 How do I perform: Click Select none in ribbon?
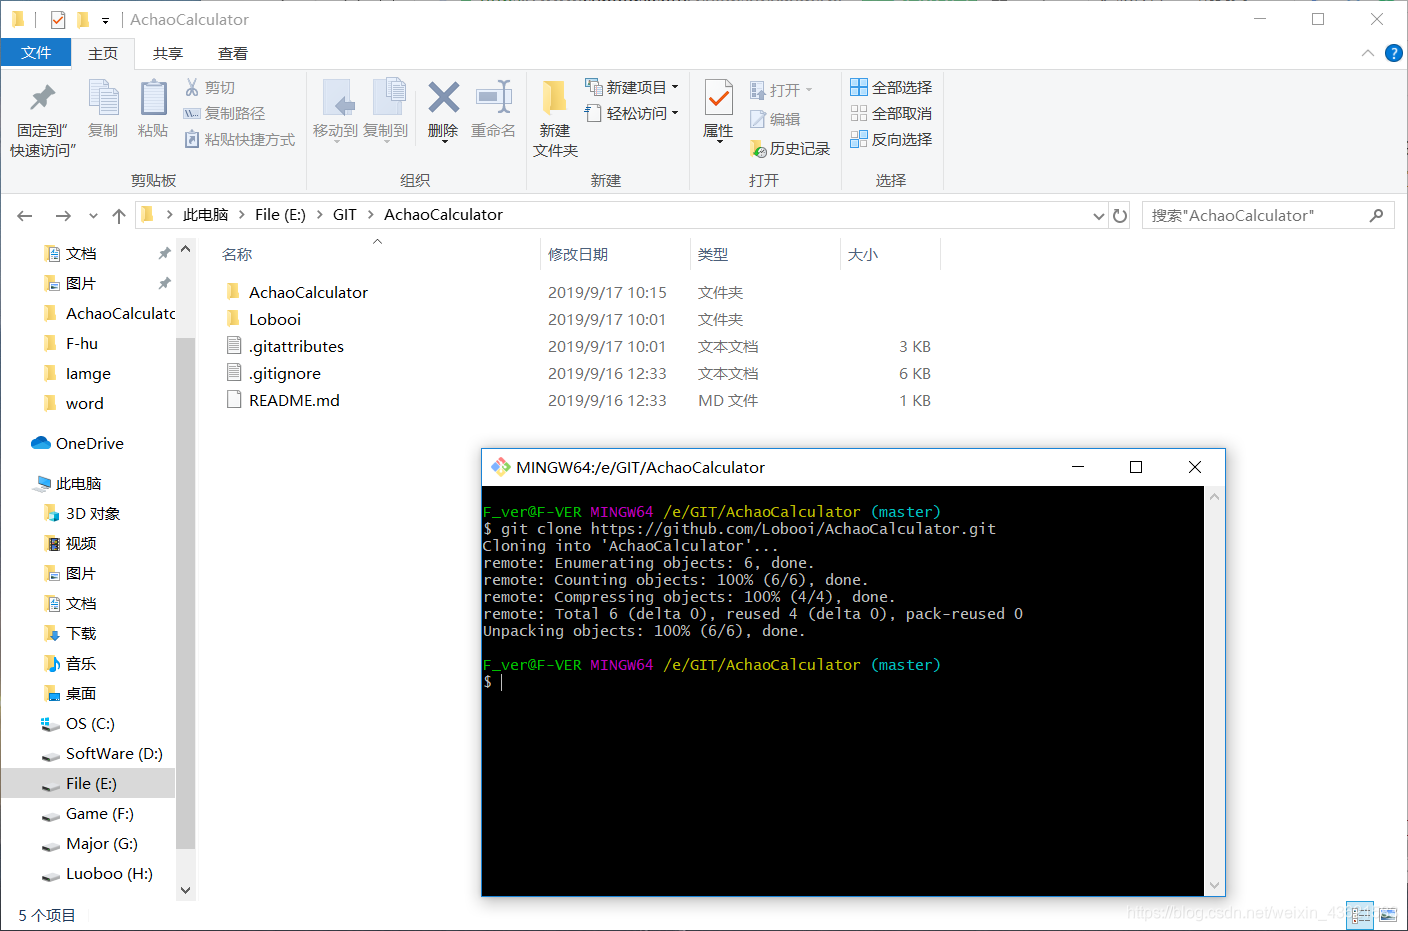(x=891, y=114)
